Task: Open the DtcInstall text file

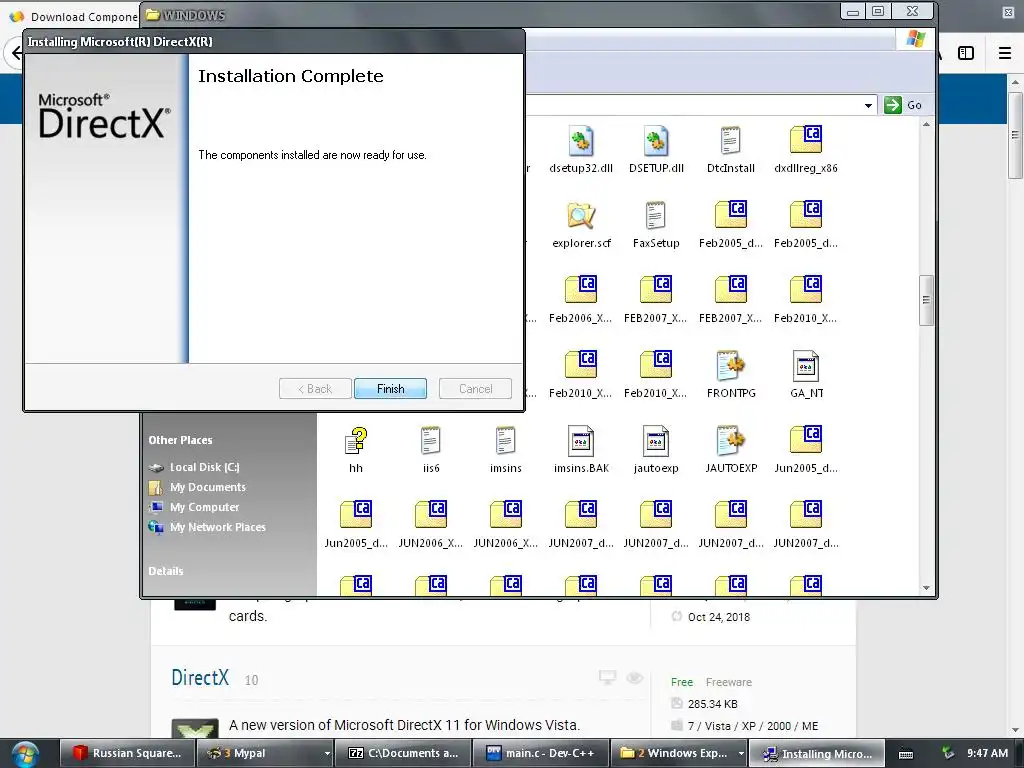Action: [730, 140]
